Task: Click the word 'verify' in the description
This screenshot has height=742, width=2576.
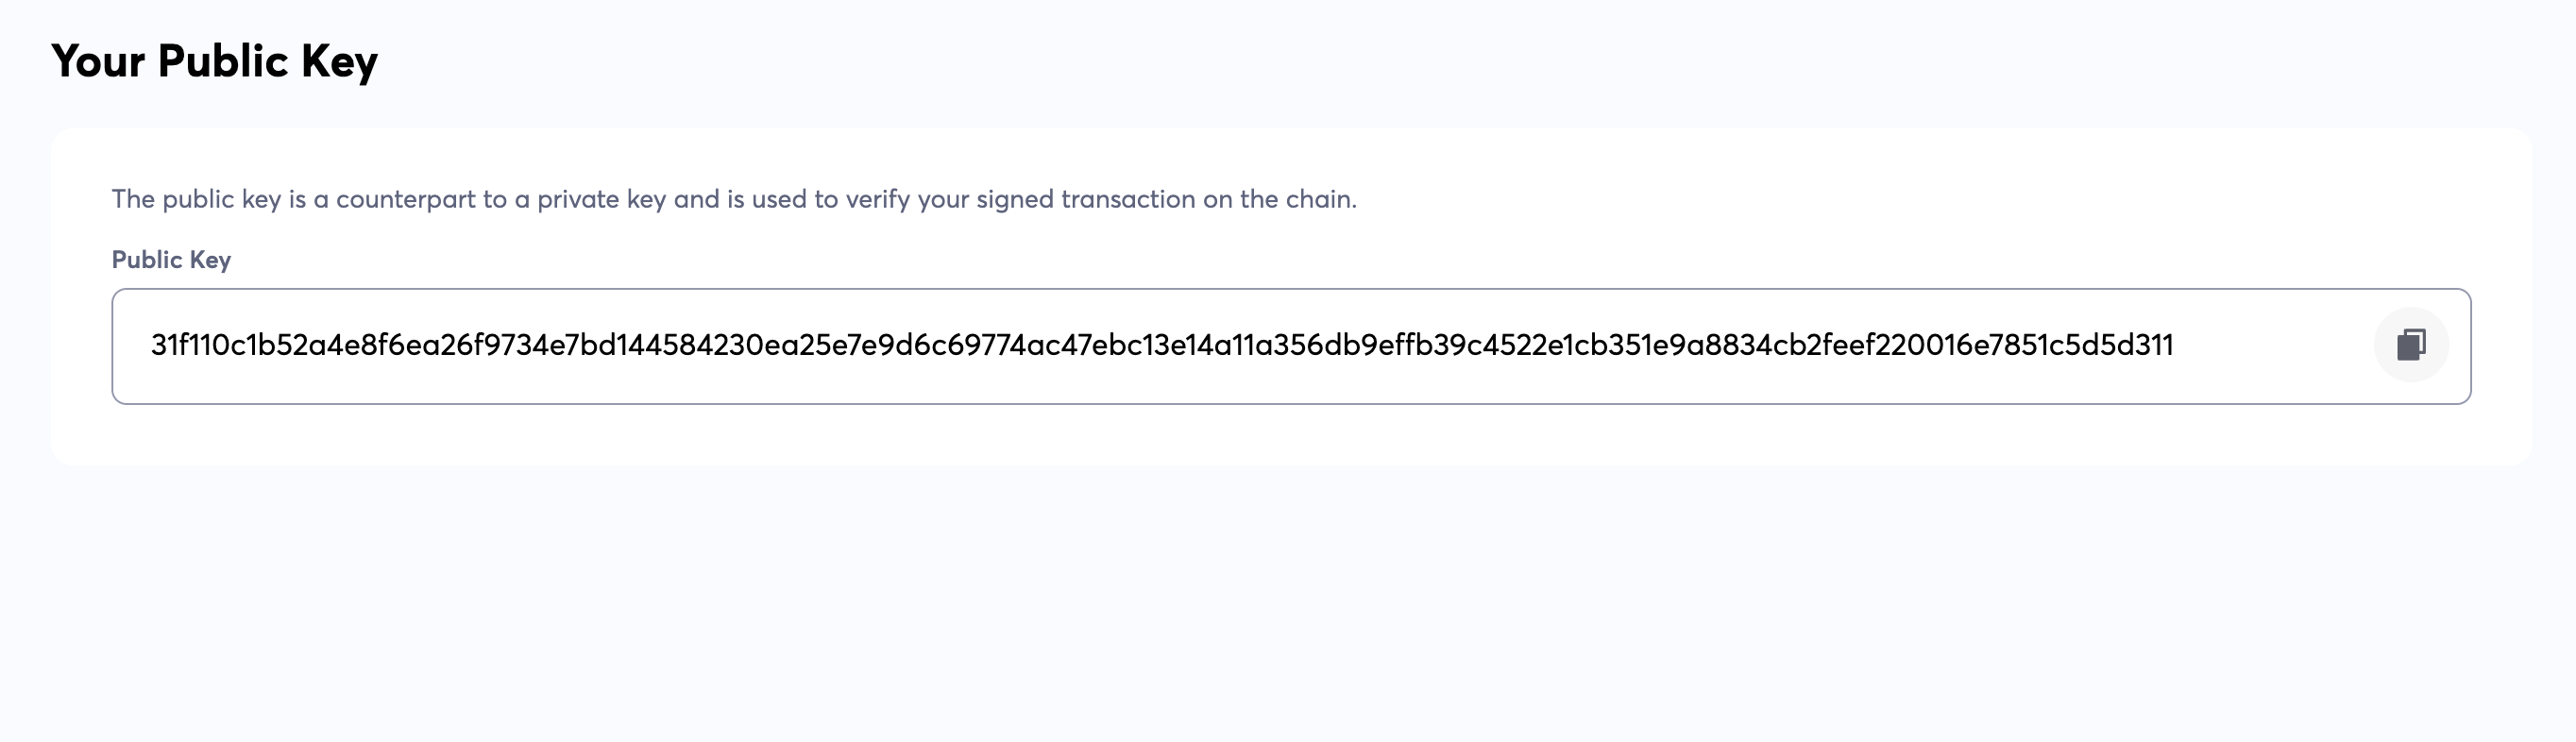Action: 878,199
